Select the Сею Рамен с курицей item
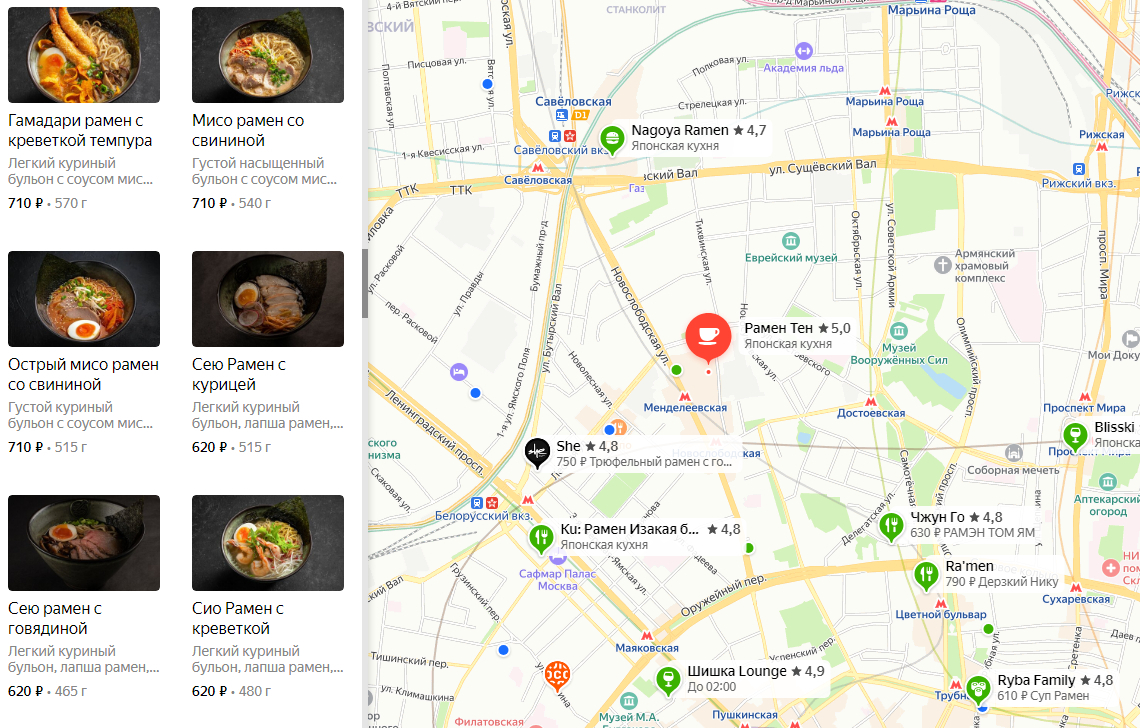 (268, 353)
